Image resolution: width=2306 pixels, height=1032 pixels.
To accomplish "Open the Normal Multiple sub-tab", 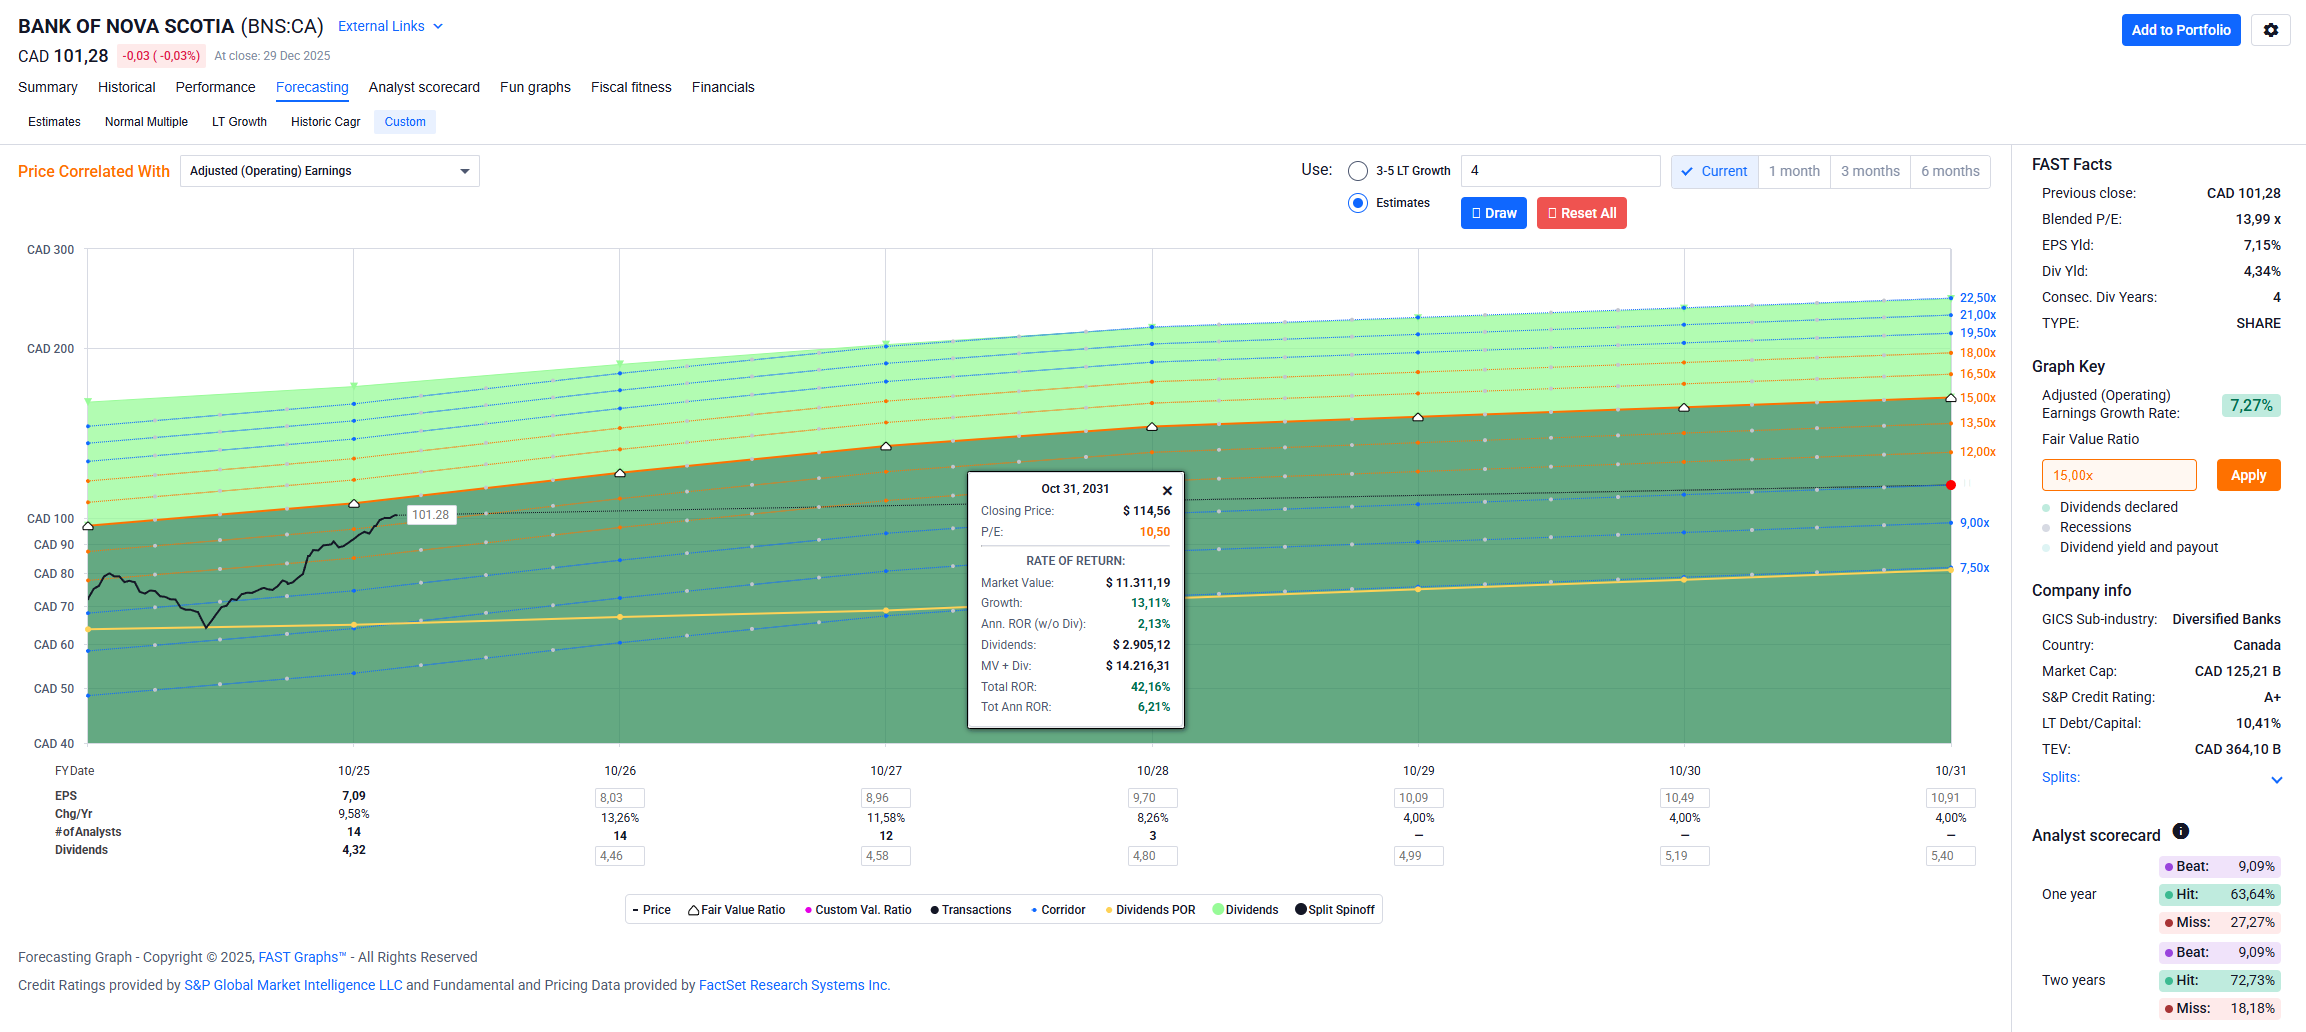I will [x=146, y=122].
